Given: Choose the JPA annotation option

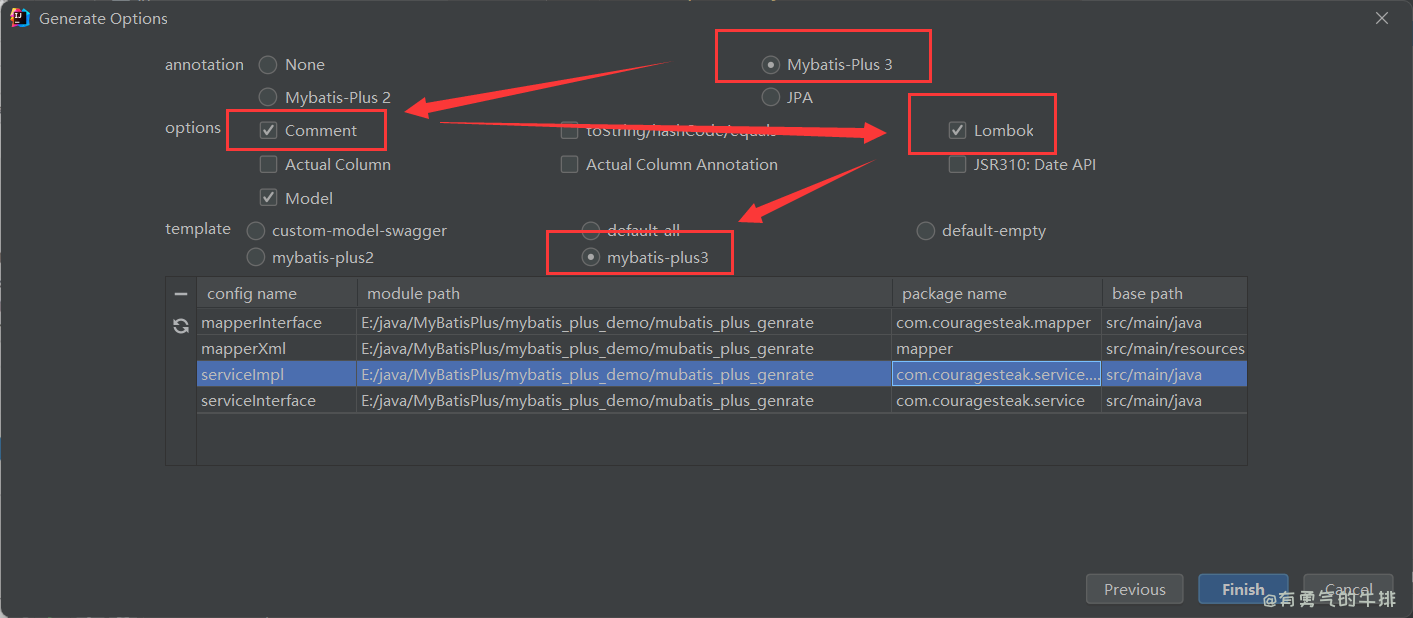Looking at the screenshot, I should point(770,97).
